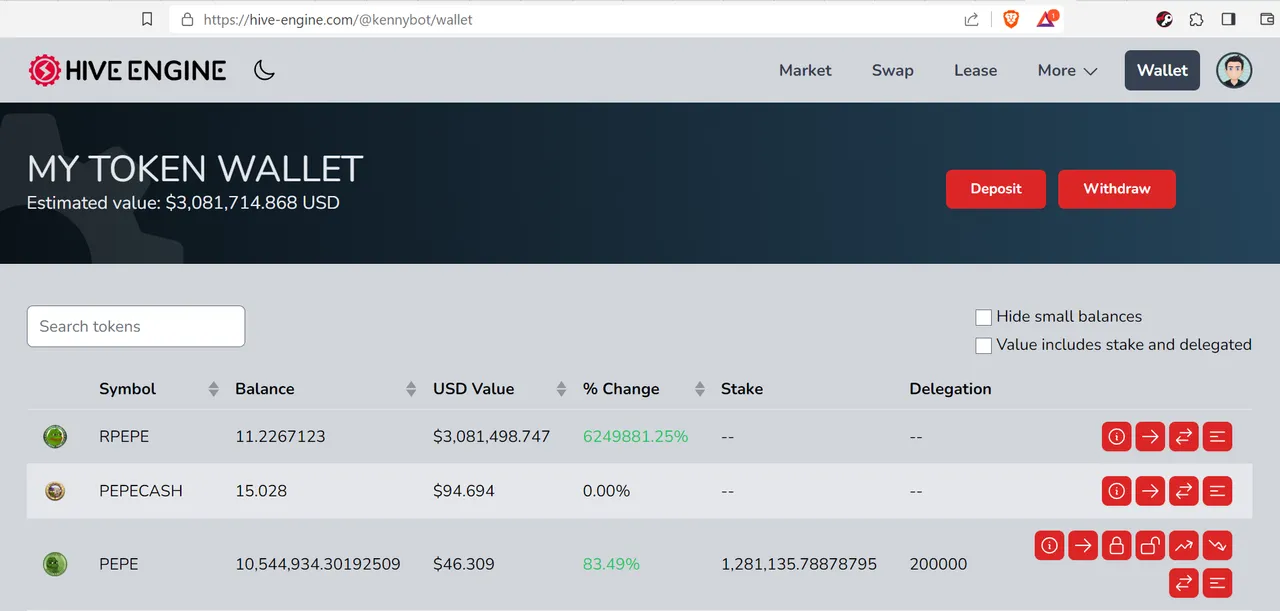Sort table by Symbol column arrows
Viewport: 1280px width, 611px height.
213,389
